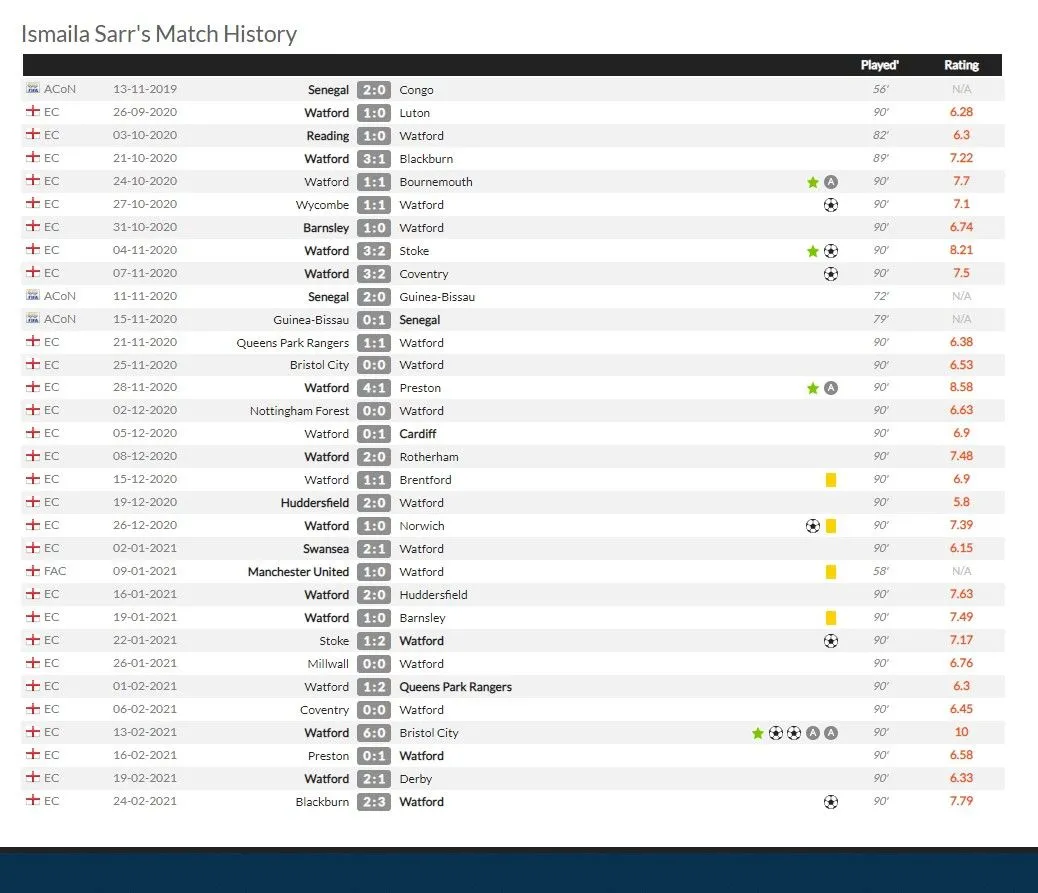Open the Luton team link

[x=414, y=113]
